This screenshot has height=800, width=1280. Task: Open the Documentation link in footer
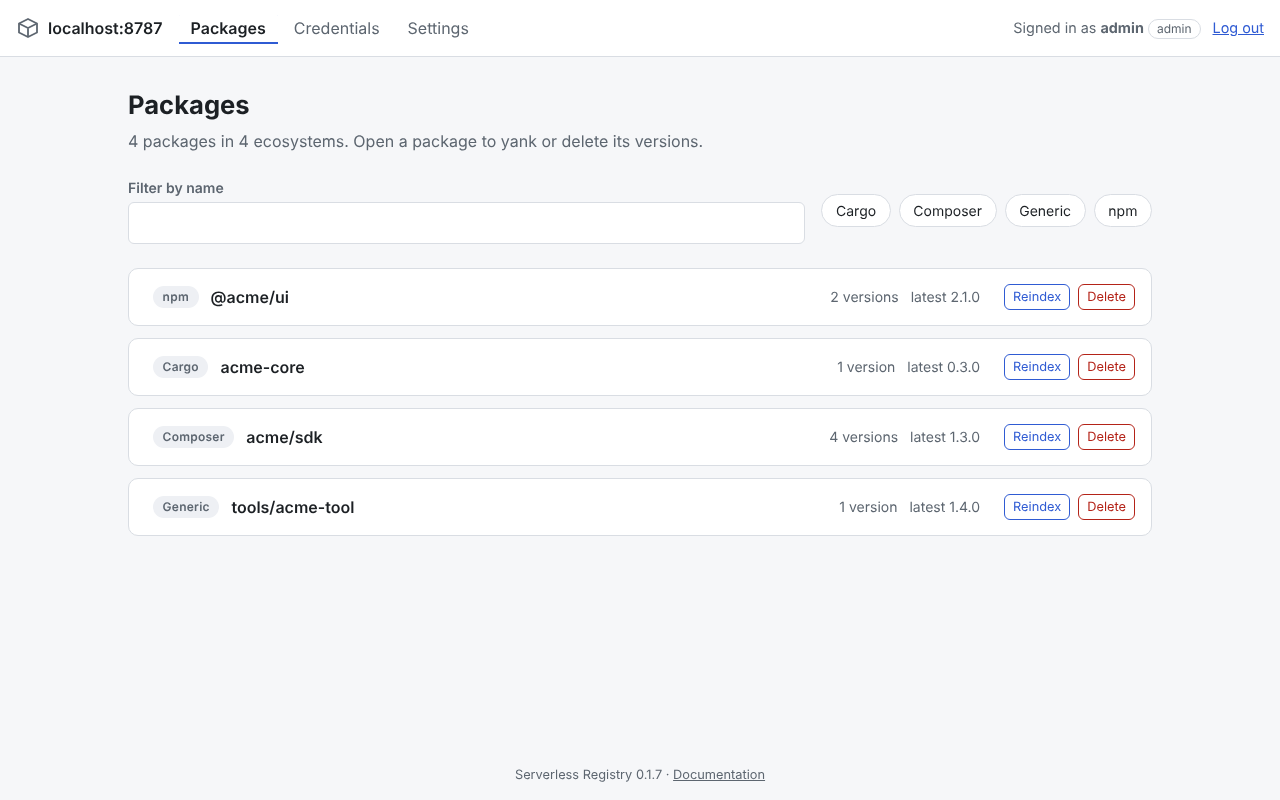click(719, 774)
